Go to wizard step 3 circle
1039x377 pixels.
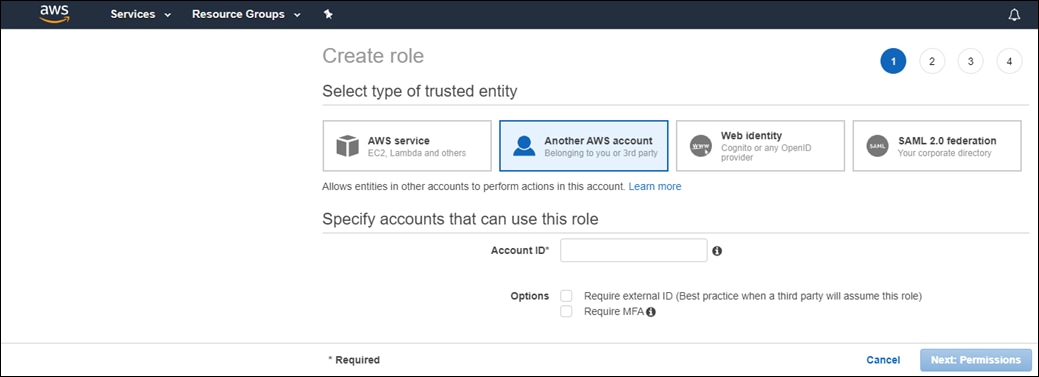[971, 62]
